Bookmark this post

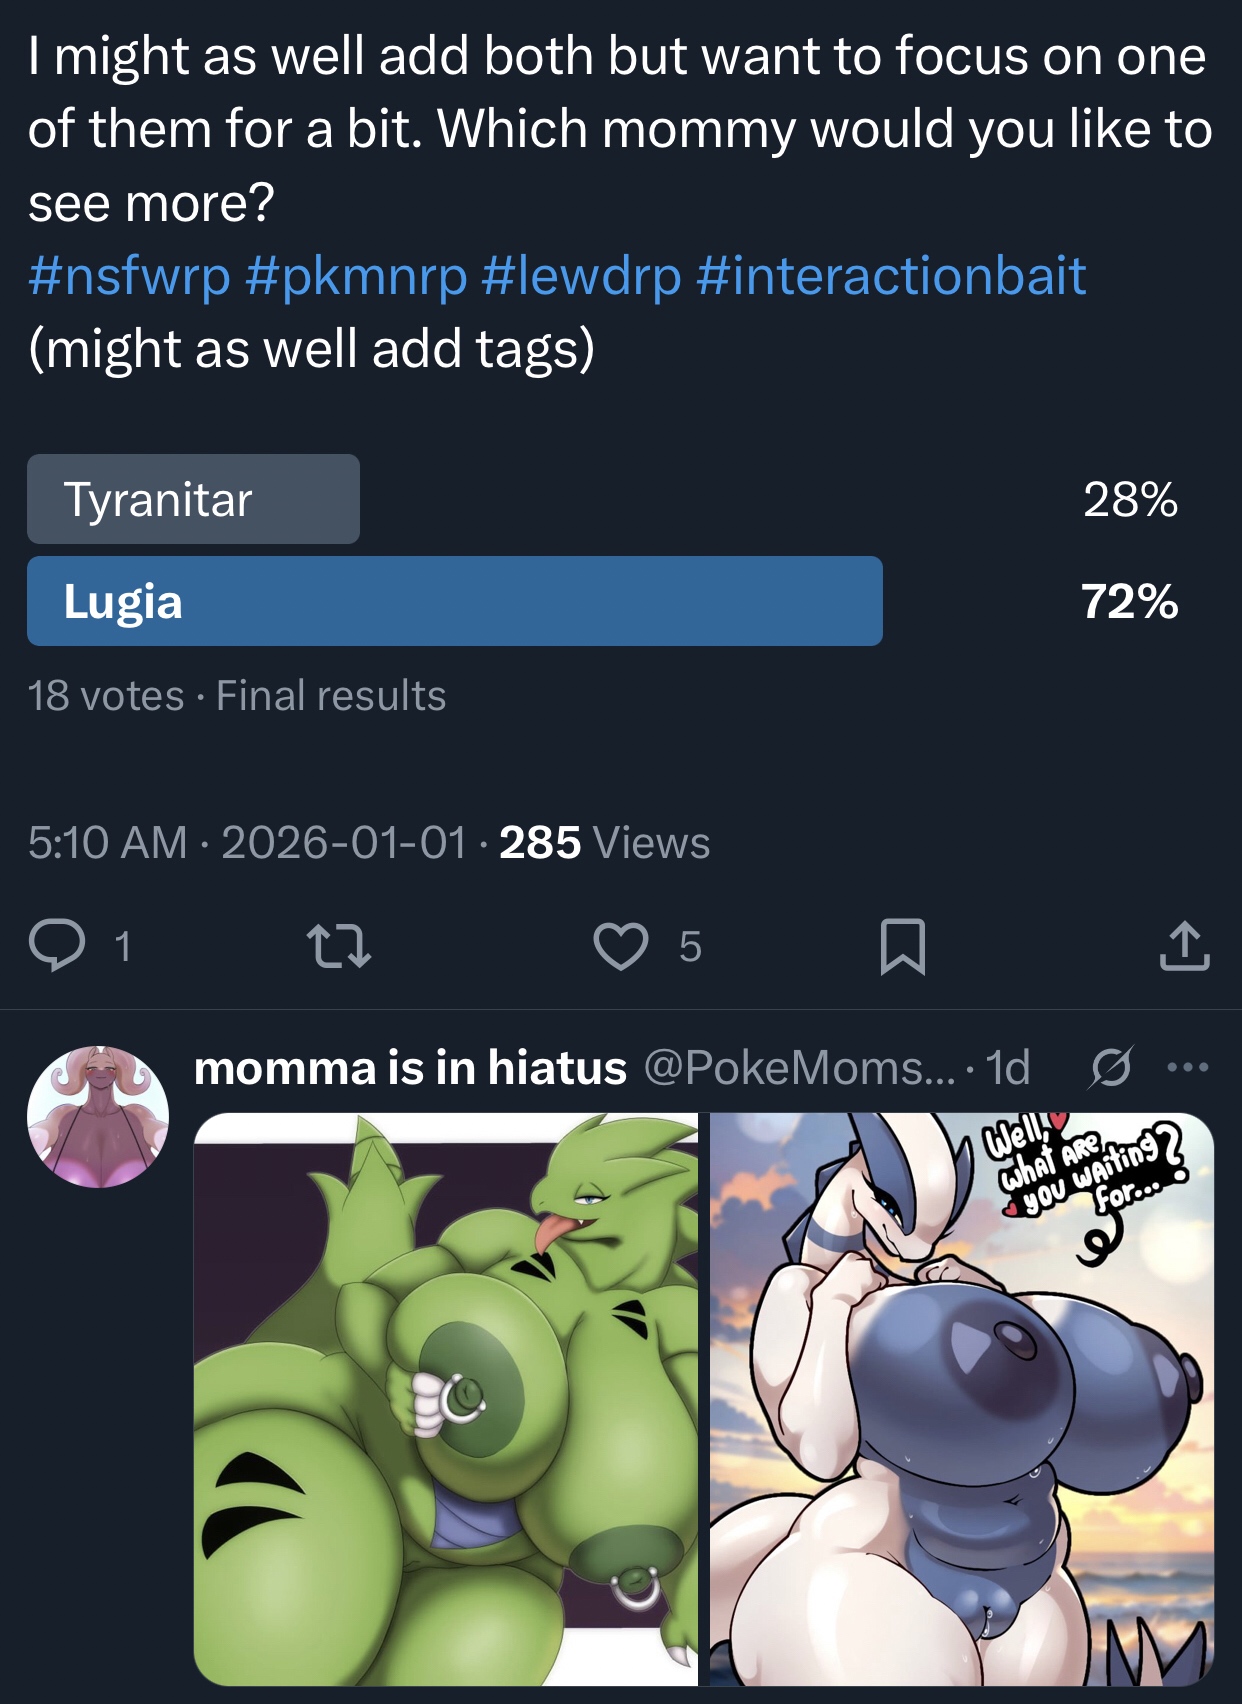pyautogui.click(x=902, y=946)
